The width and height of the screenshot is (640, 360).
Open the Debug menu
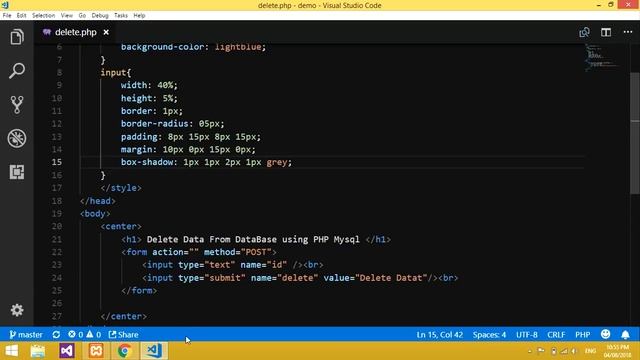pyautogui.click(x=100, y=16)
